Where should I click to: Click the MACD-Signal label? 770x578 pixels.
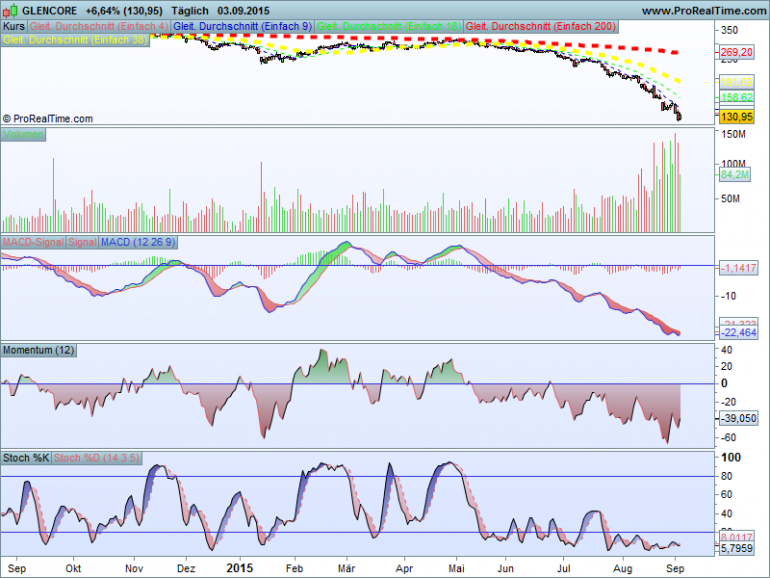point(33,242)
